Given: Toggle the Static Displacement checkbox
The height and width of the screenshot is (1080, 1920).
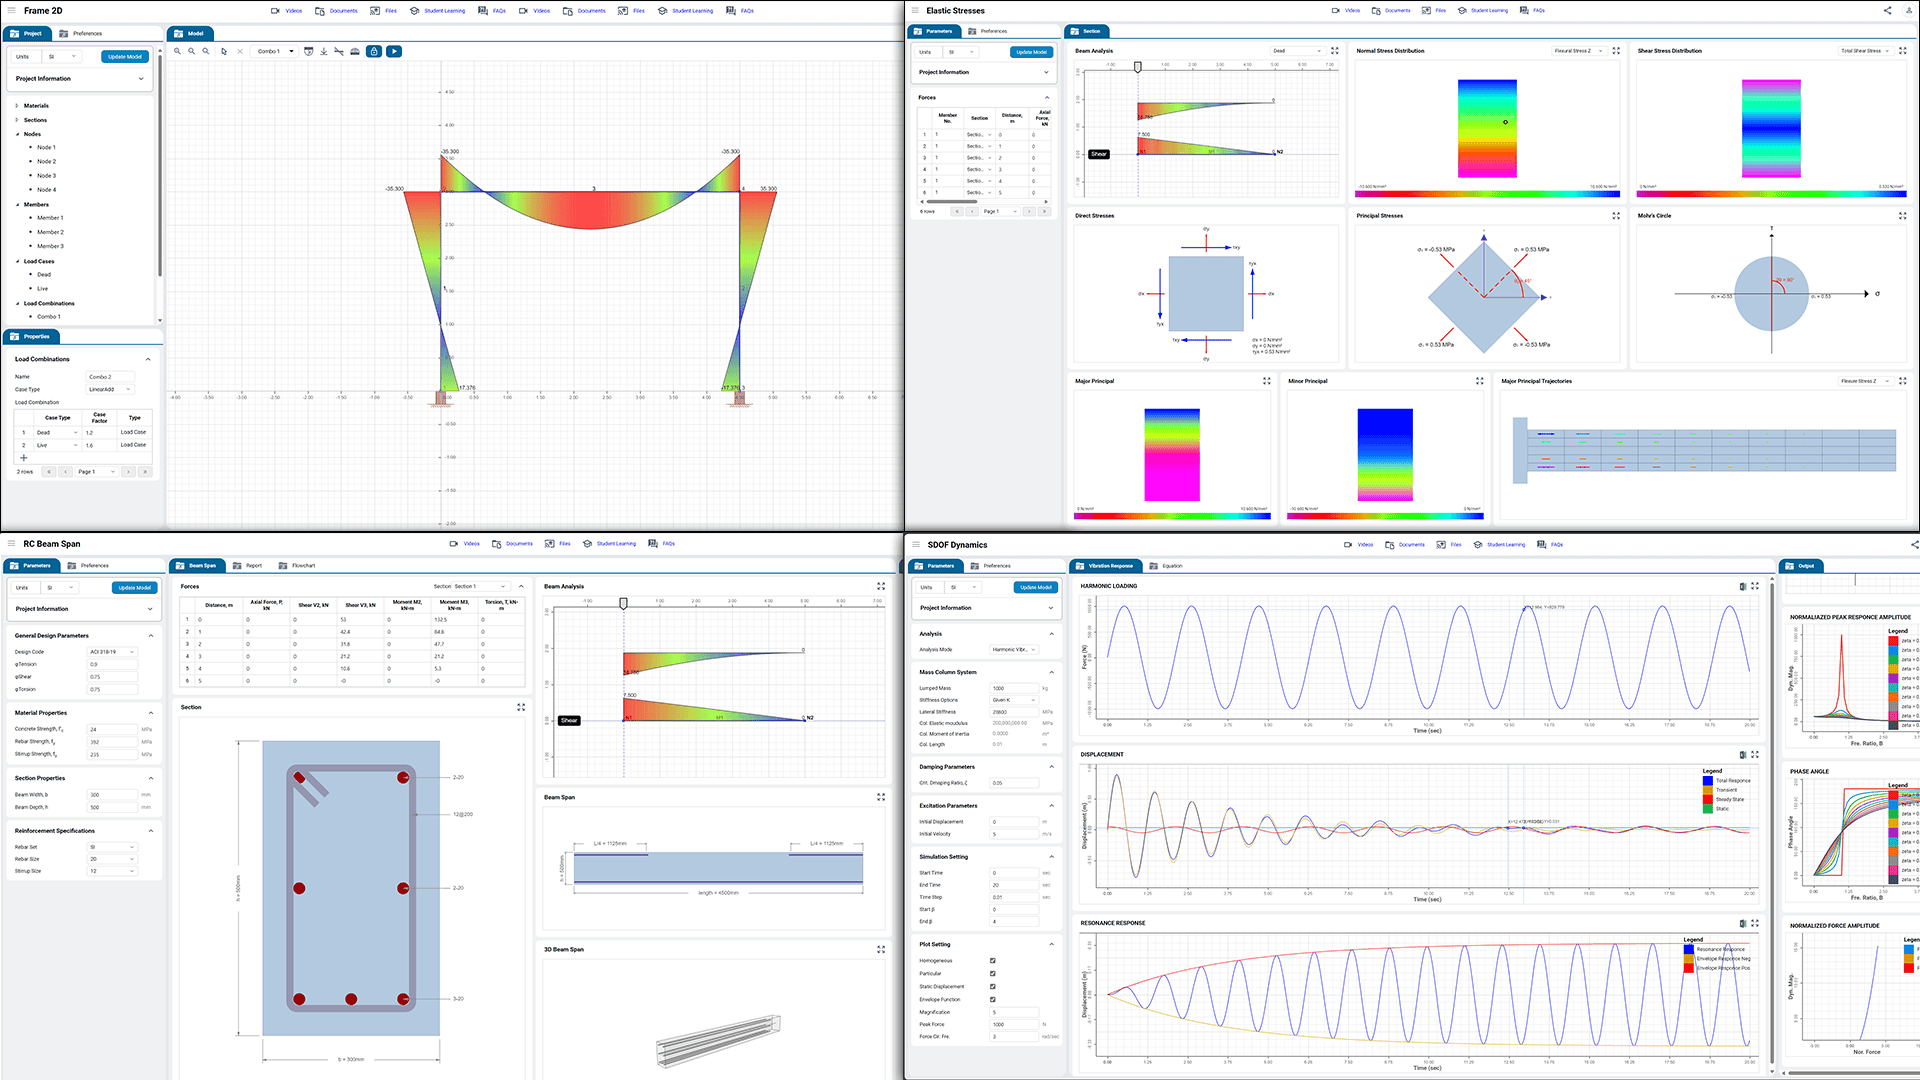Looking at the screenshot, I should point(993,987).
